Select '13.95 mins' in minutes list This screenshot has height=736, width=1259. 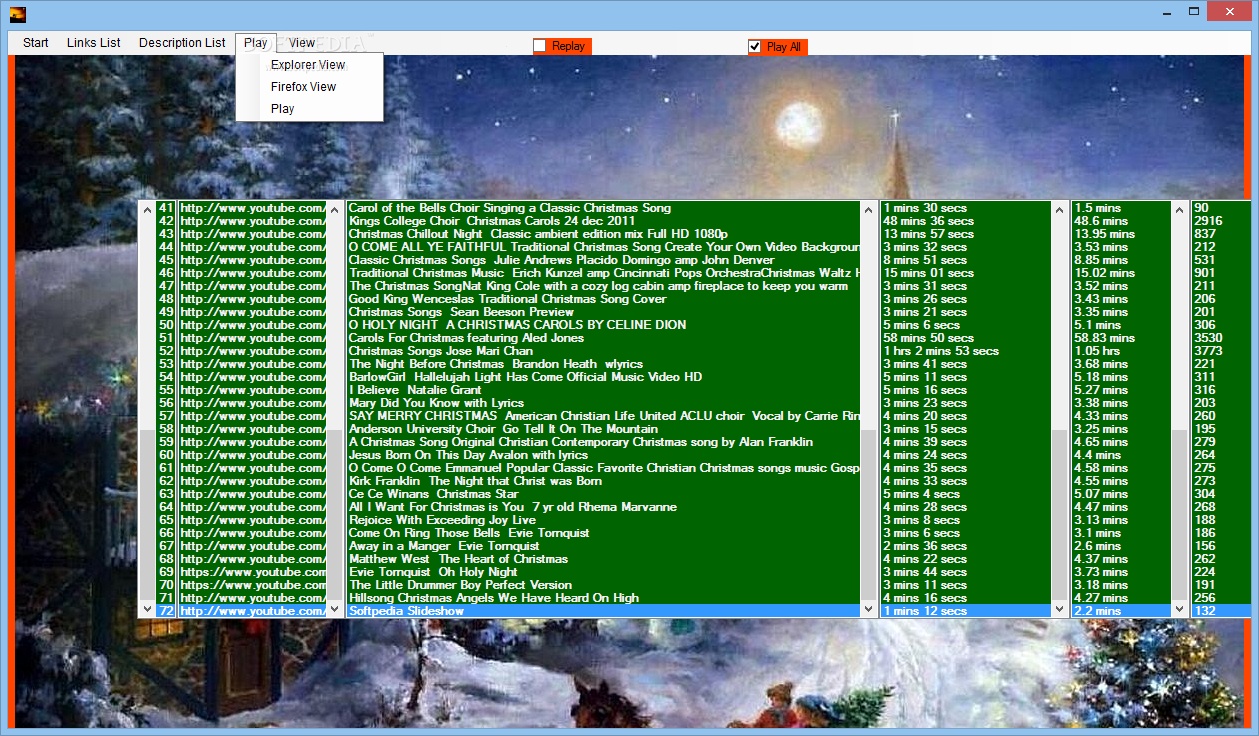tap(1122, 234)
